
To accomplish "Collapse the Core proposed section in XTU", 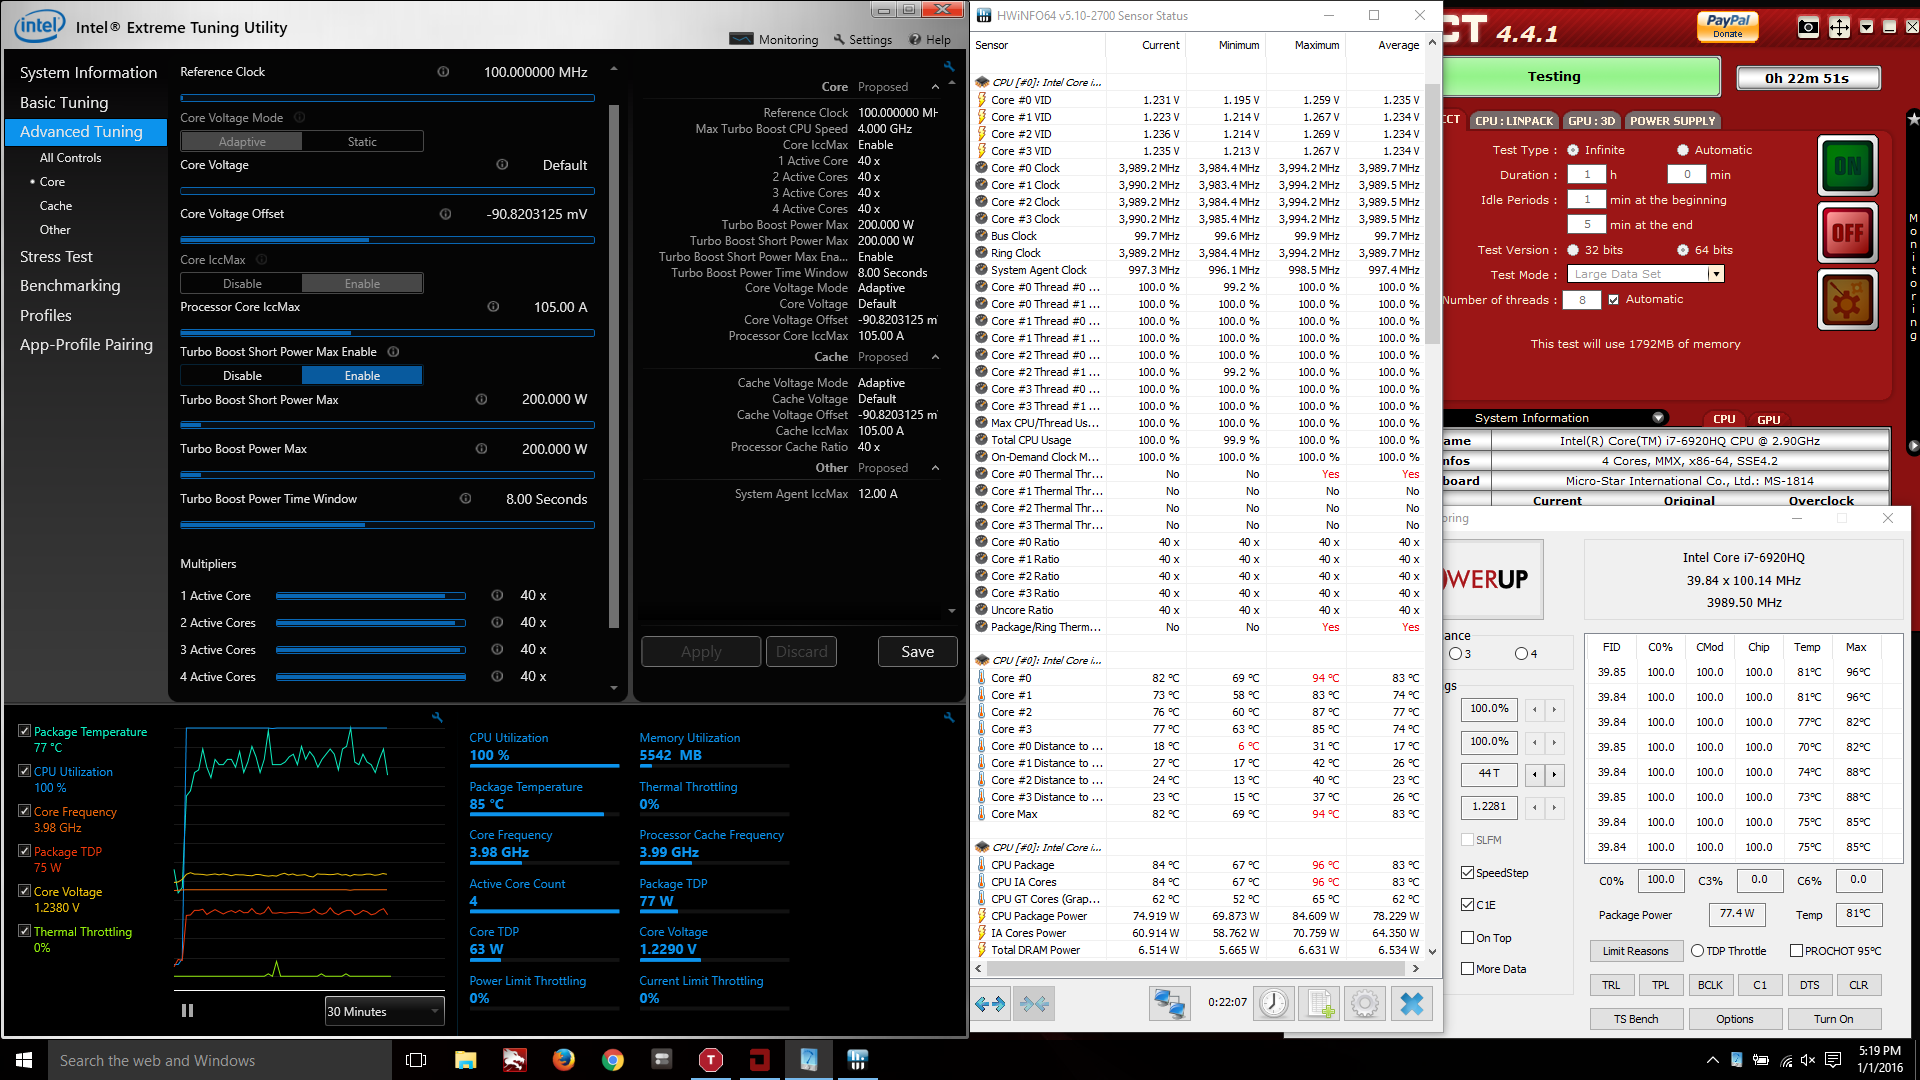I will coord(935,87).
